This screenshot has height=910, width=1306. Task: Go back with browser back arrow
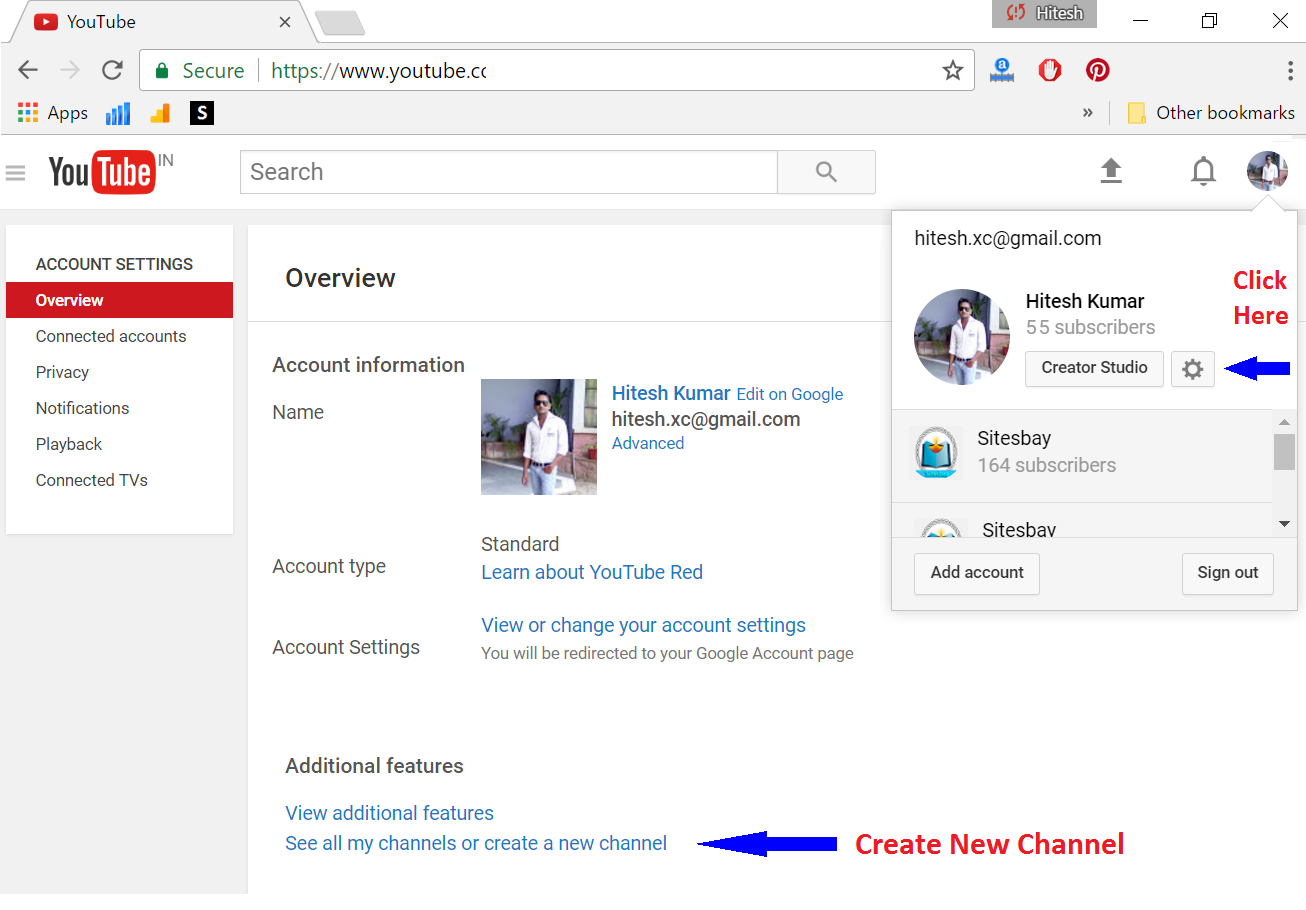28,70
